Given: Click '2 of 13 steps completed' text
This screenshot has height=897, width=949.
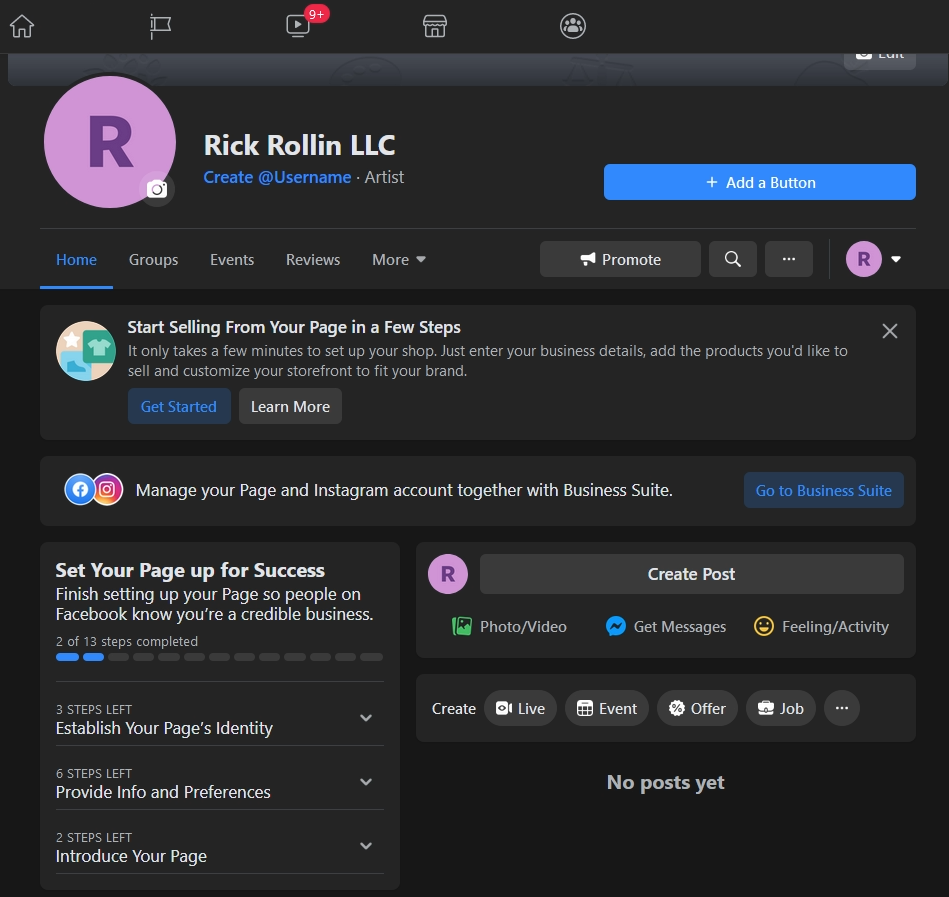Looking at the screenshot, I should coord(127,642).
